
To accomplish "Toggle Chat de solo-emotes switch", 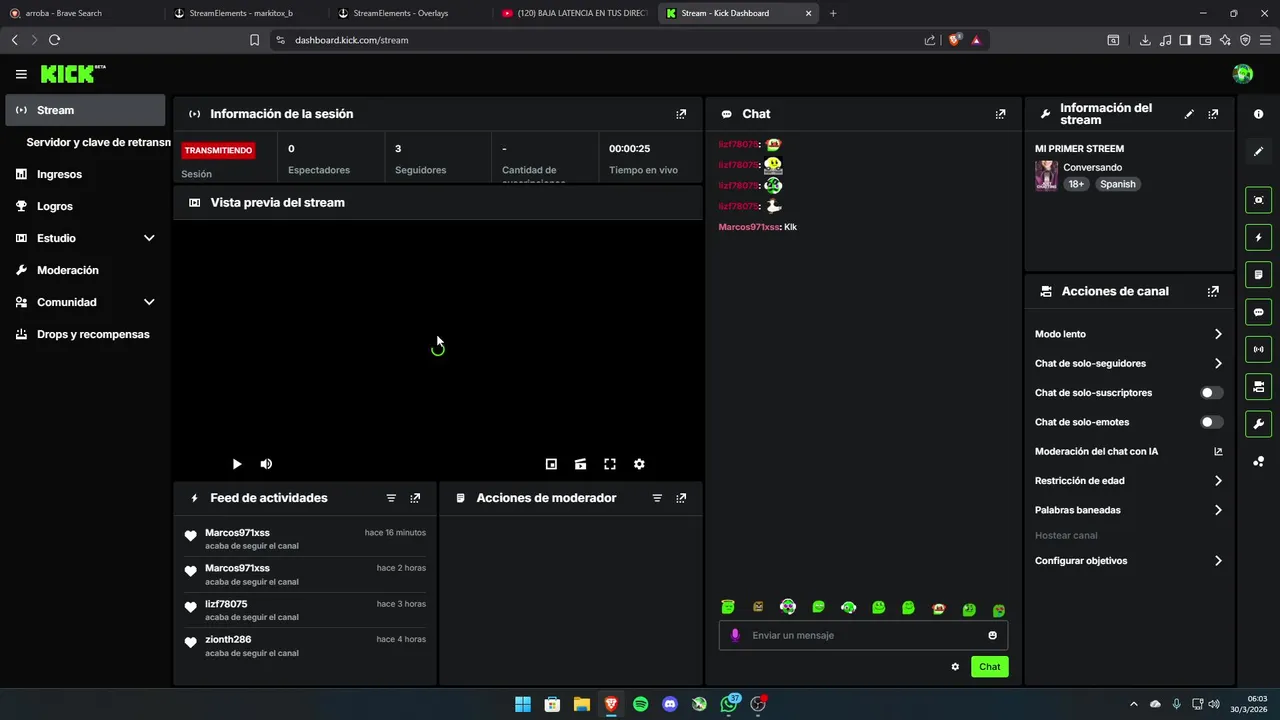I will (1211, 422).
